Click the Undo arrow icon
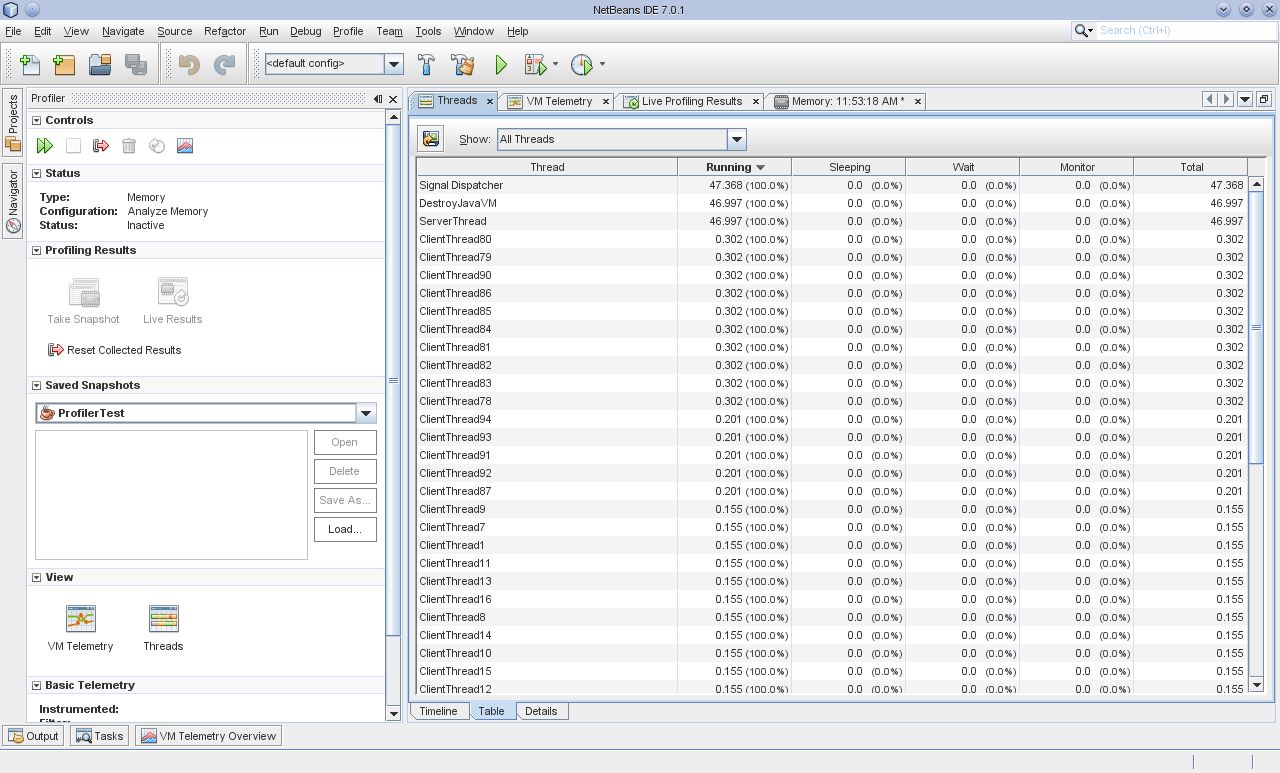This screenshot has height=773, width=1280. [189, 64]
